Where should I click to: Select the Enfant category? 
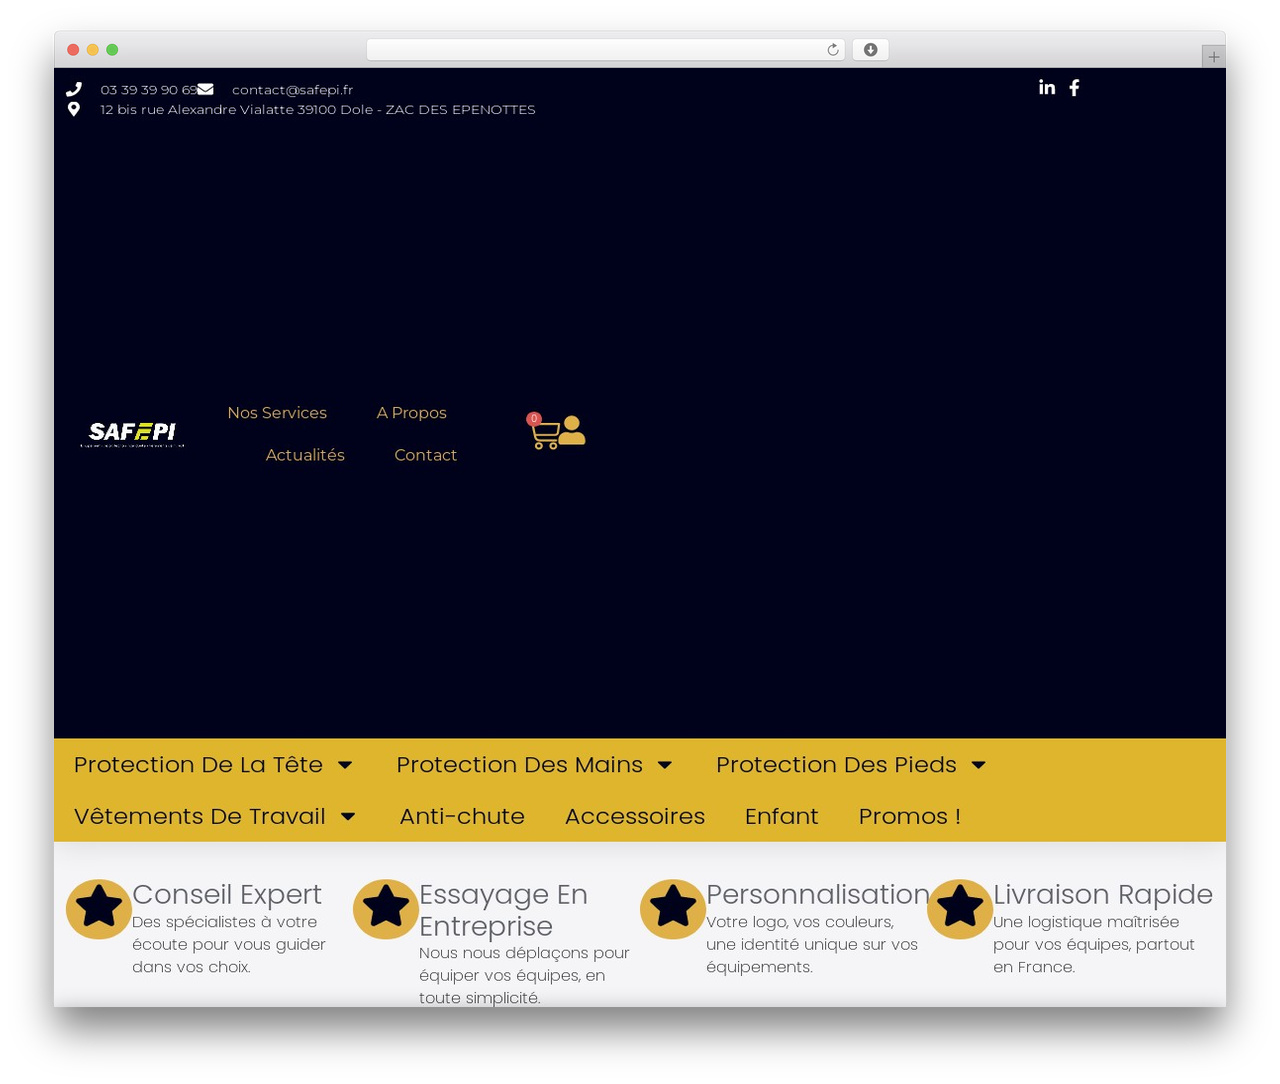pyautogui.click(x=782, y=816)
